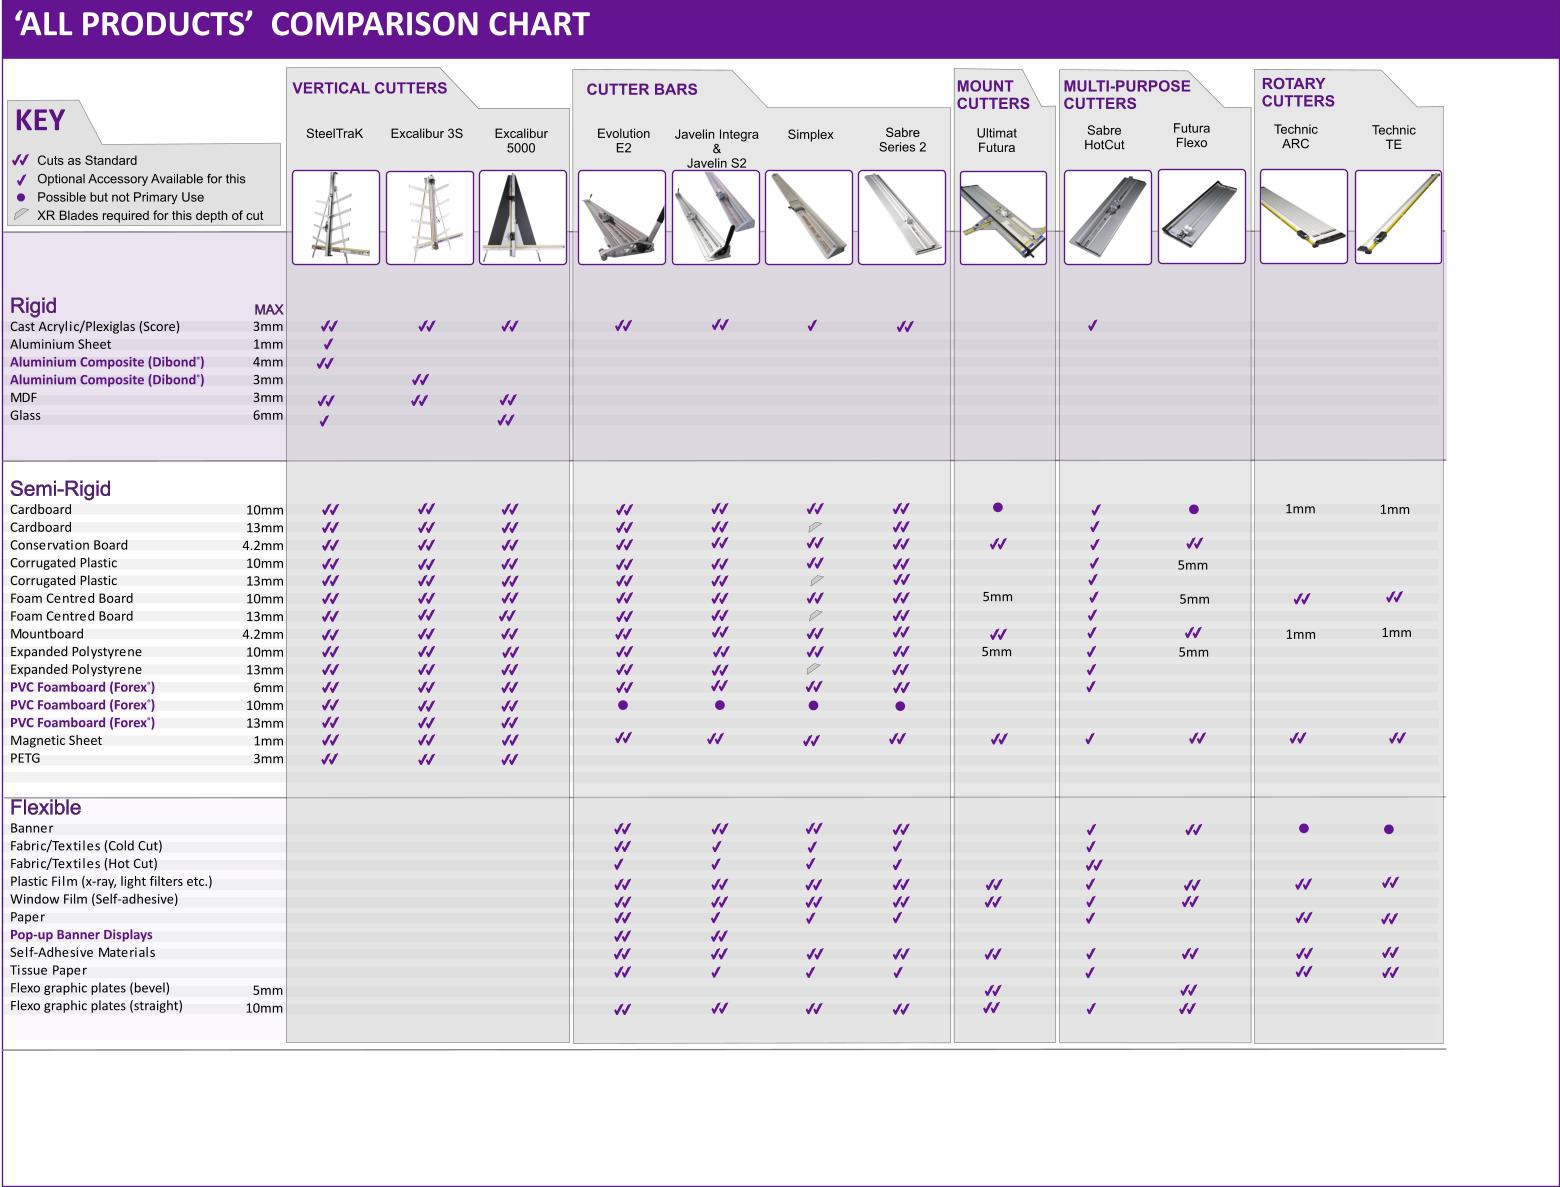Click the 'Magnetic Sheet' row label

point(56,741)
